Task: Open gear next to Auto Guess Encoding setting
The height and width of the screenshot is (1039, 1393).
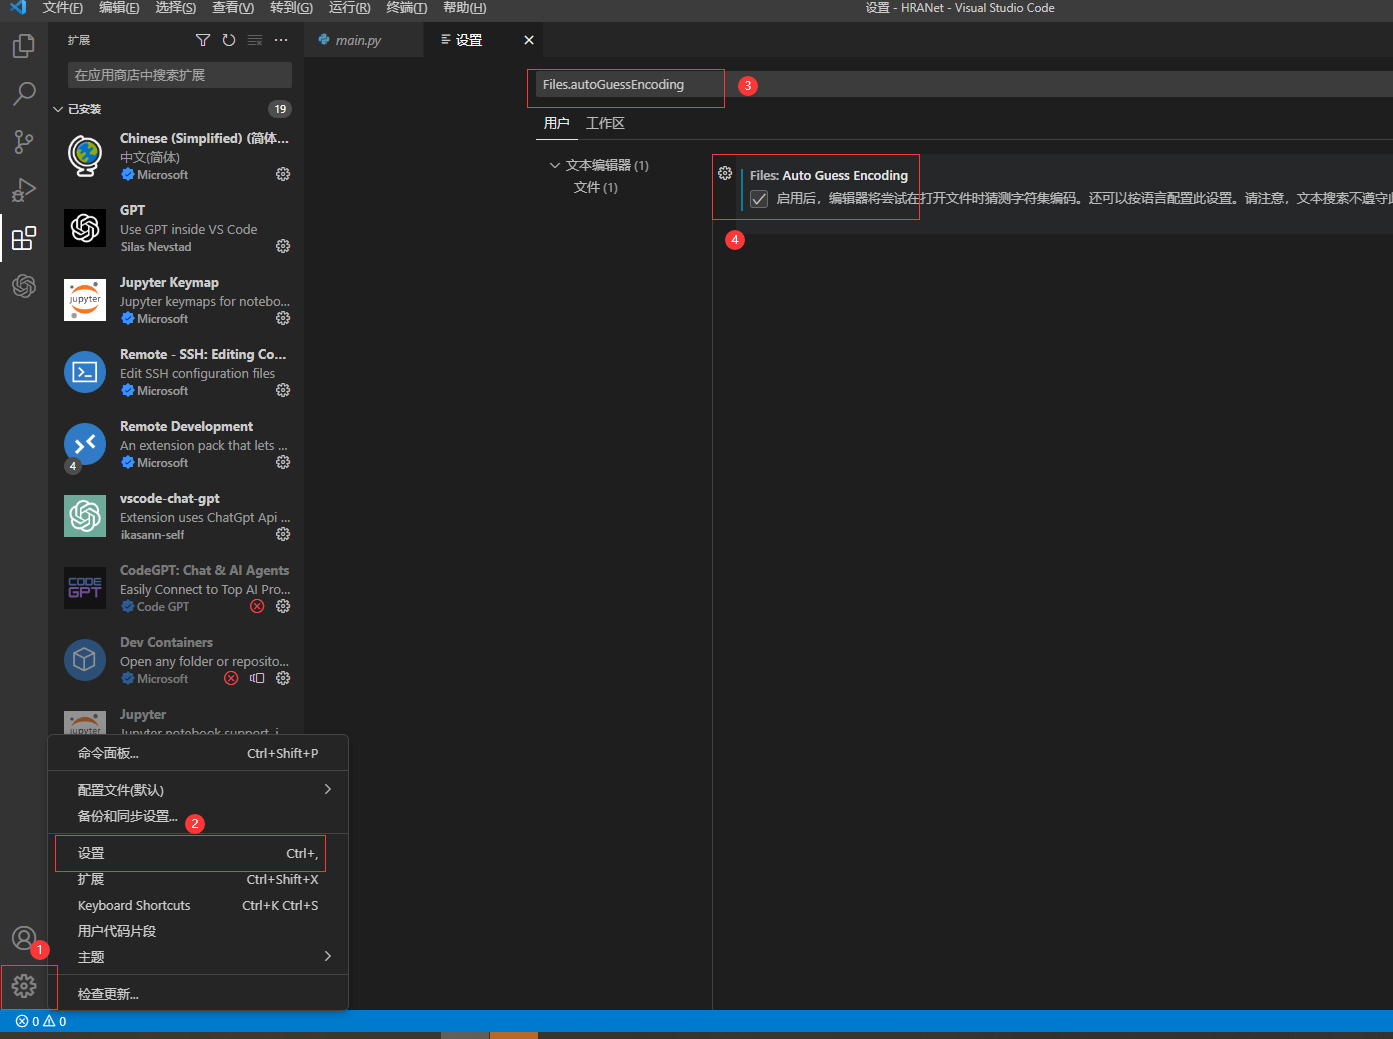Action: 725,173
